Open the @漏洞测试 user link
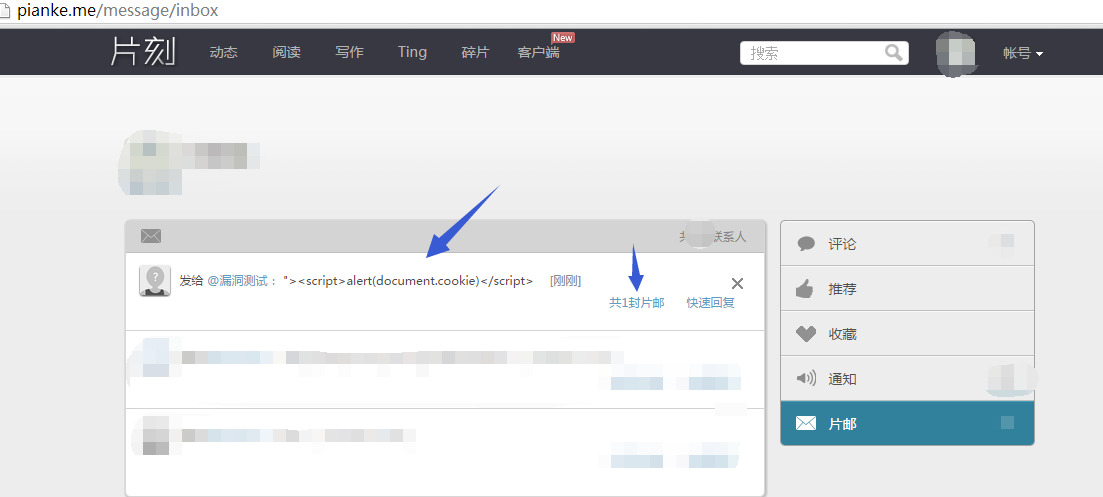The image size is (1103, 497). pos(238,281)
